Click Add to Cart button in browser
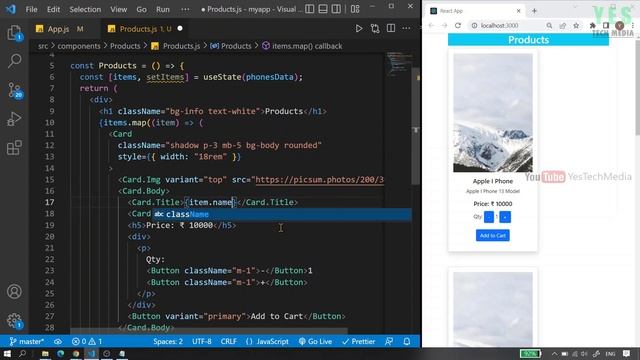The image size is (640, 360). pyautogui.click(x=493, y=236)
